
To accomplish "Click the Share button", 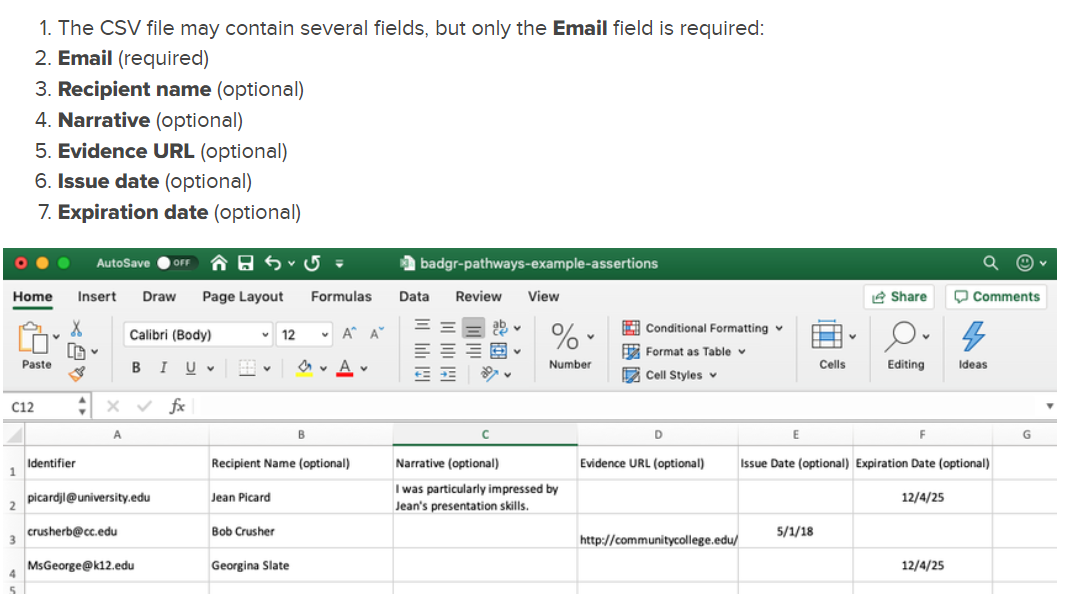I will pos(899,296).
